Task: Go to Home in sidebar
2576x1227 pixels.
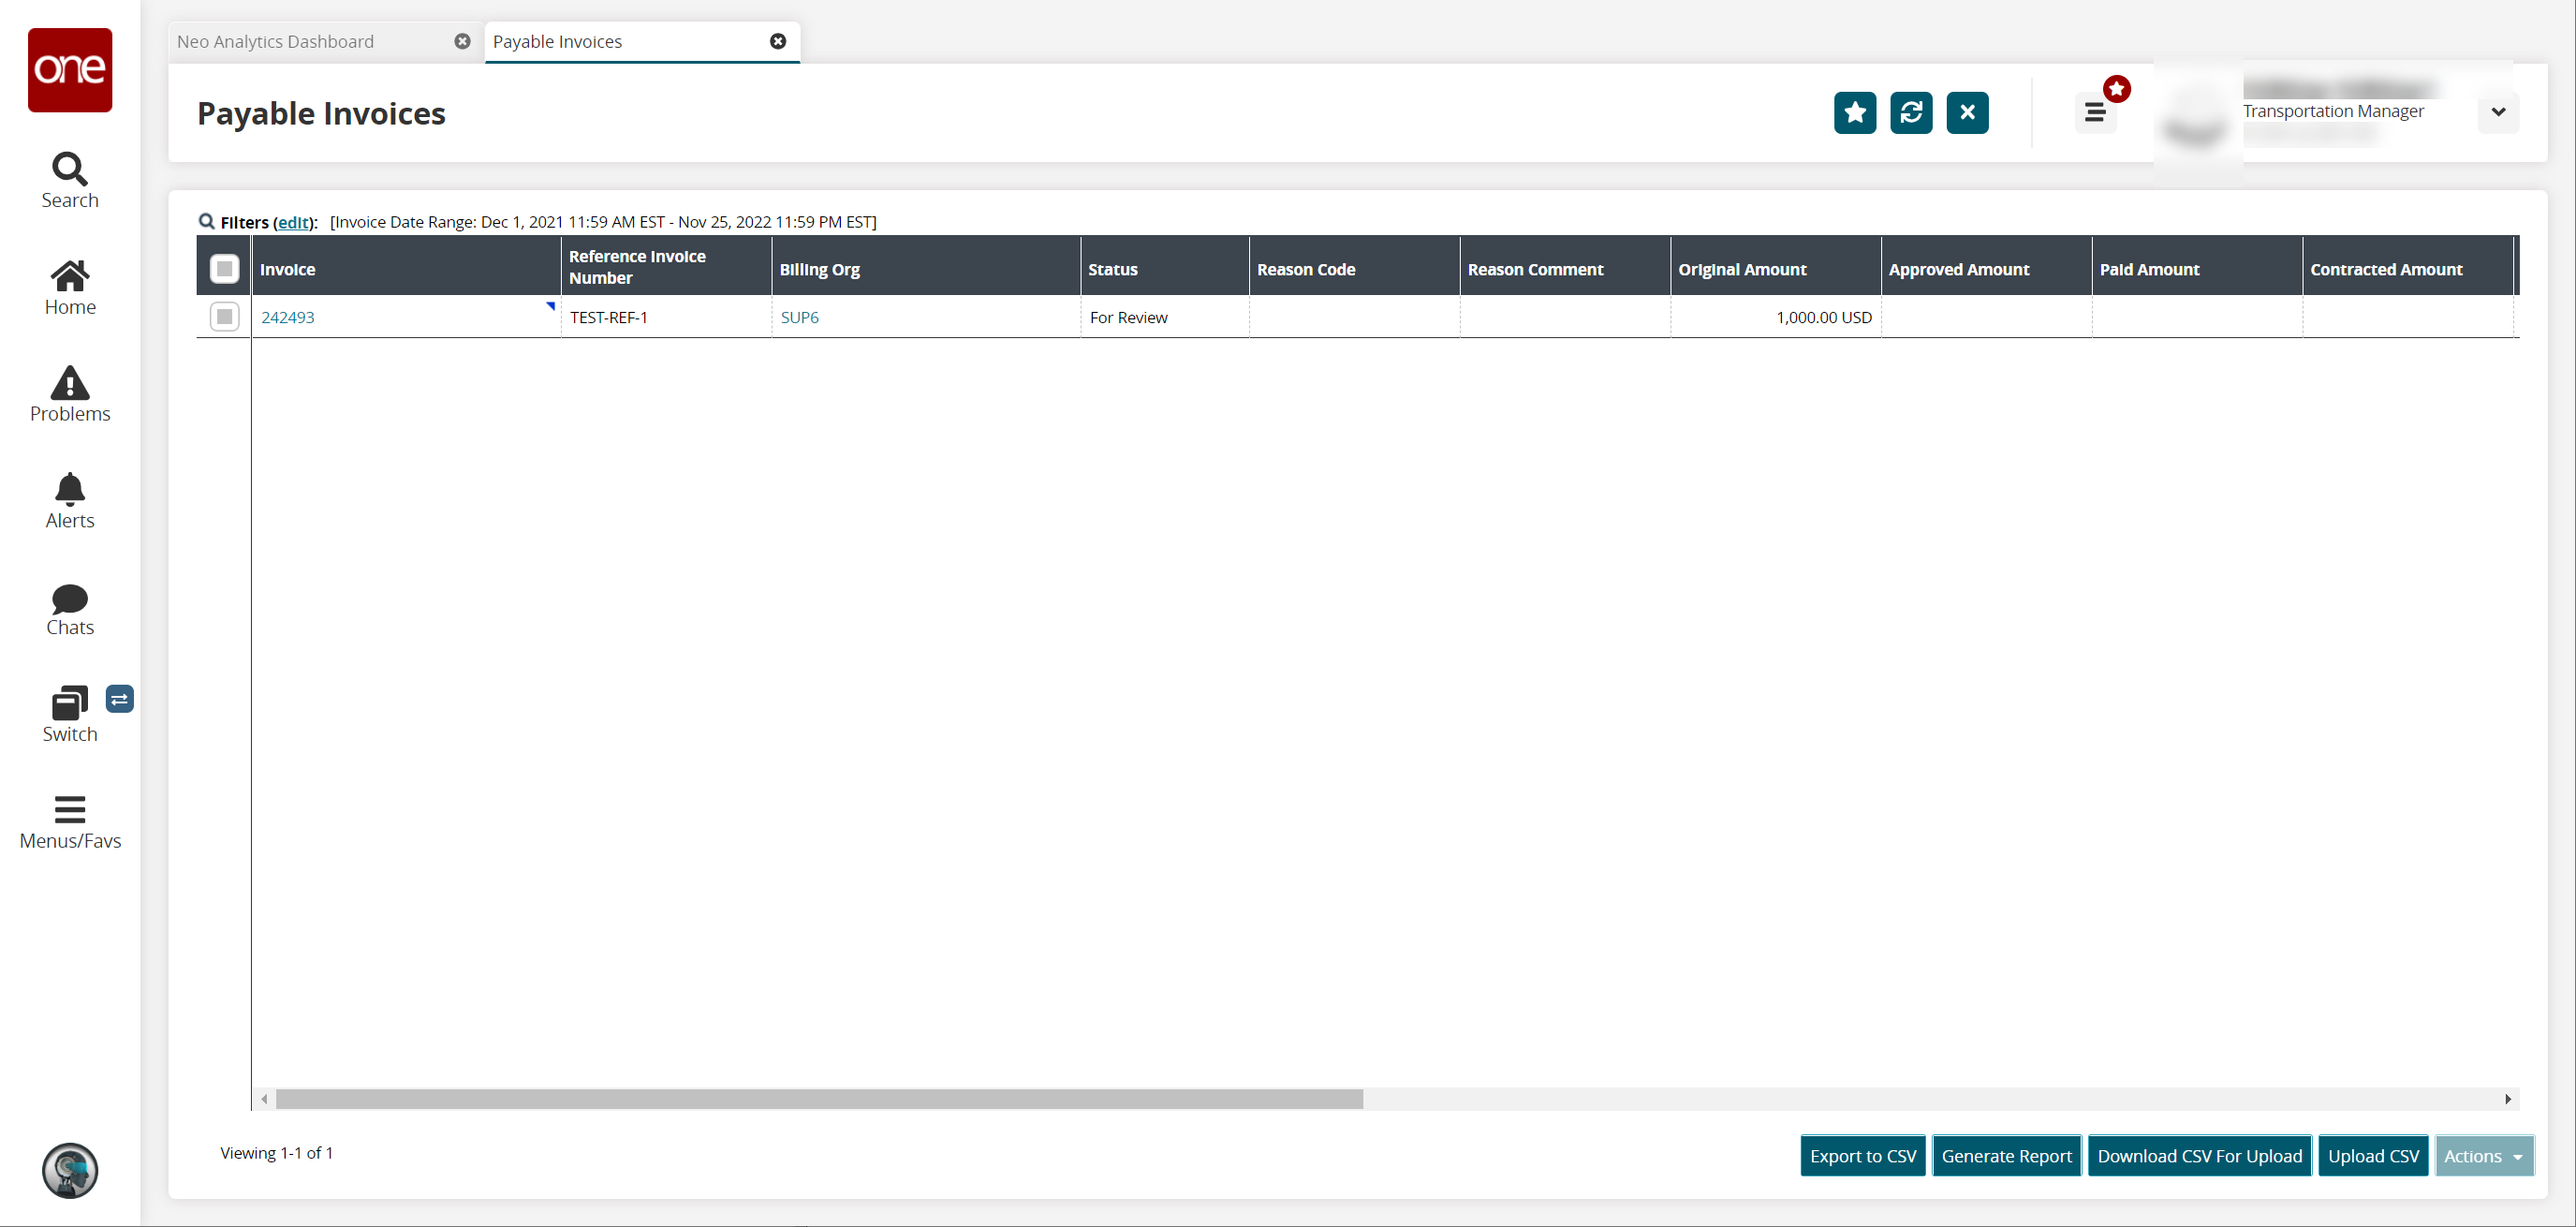Action: coord(69,287)
